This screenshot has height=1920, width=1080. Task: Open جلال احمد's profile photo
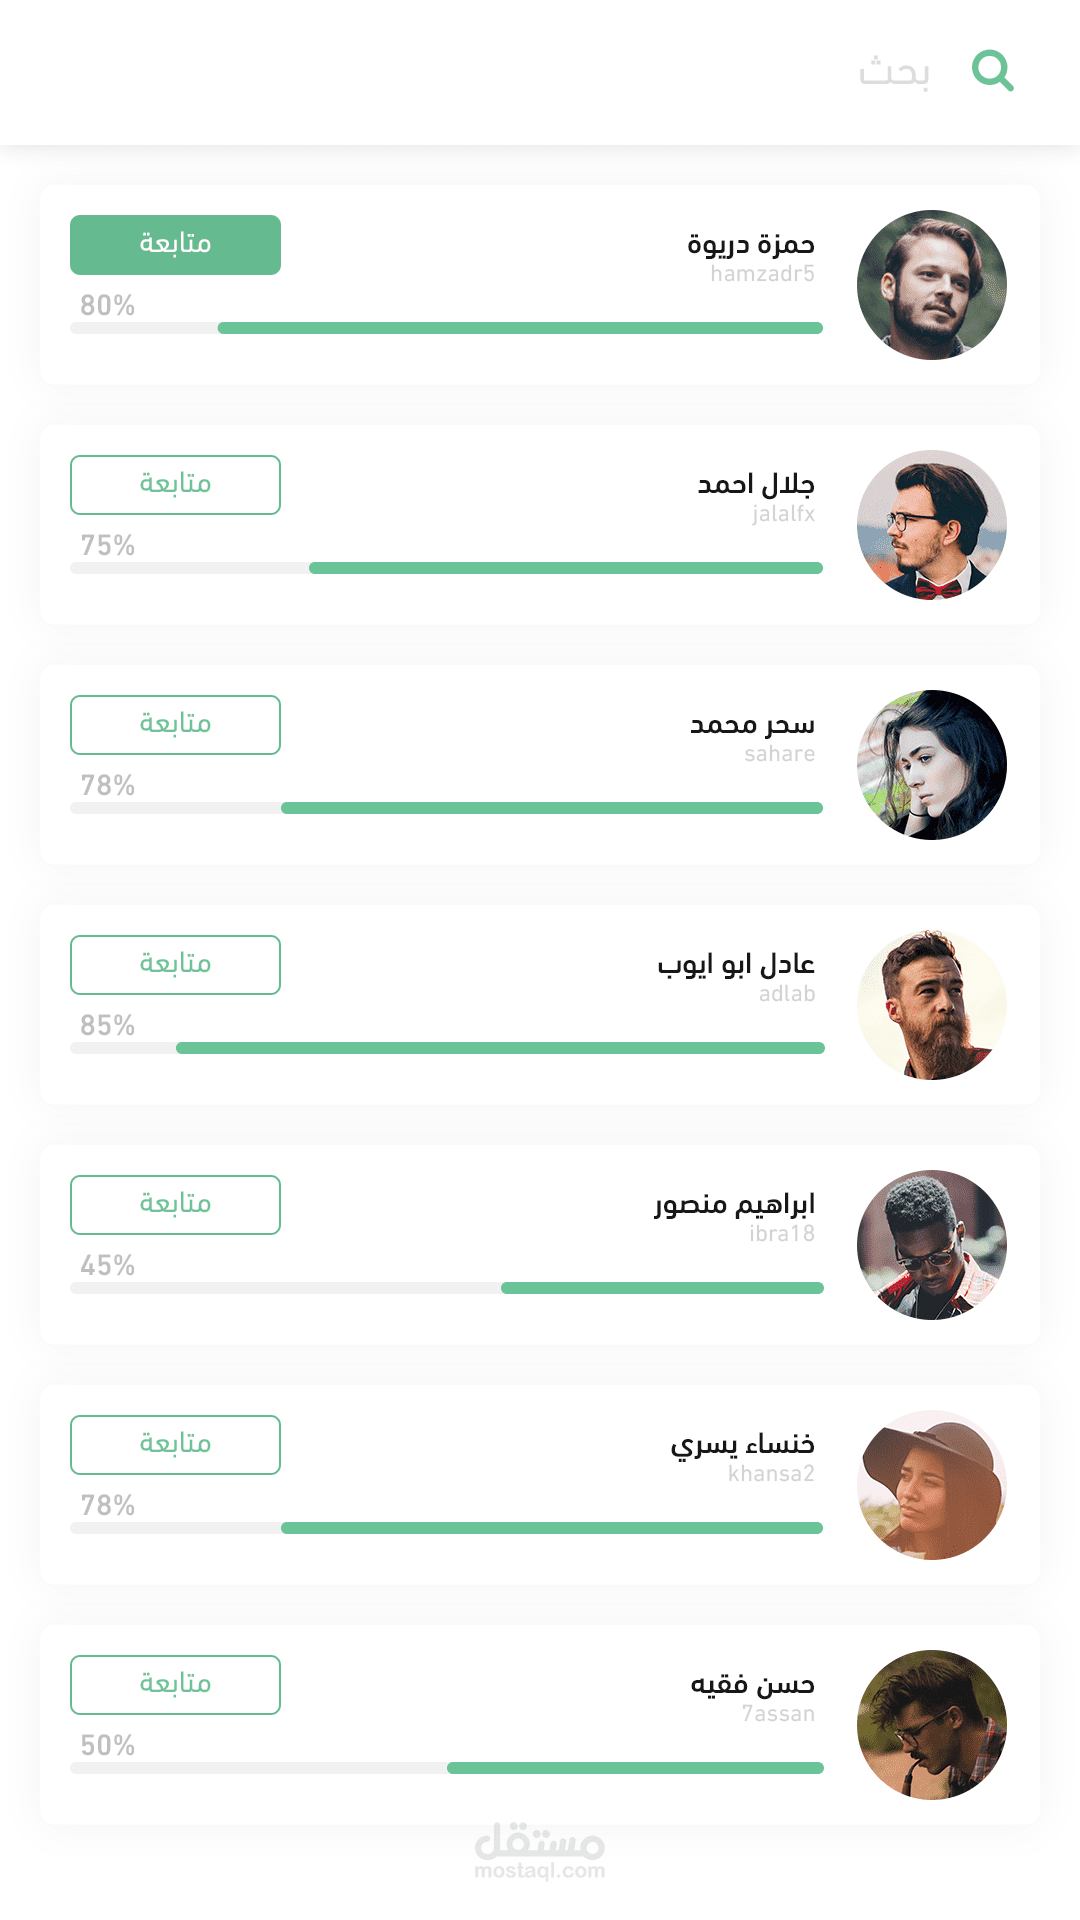[x=932, y=525]
